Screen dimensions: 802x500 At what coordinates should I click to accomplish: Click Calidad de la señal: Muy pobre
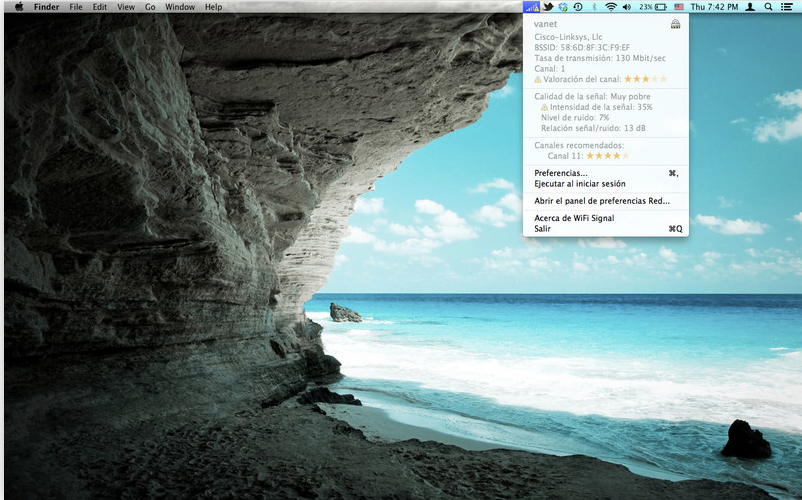pyautogui.click(x=592, y=96)
